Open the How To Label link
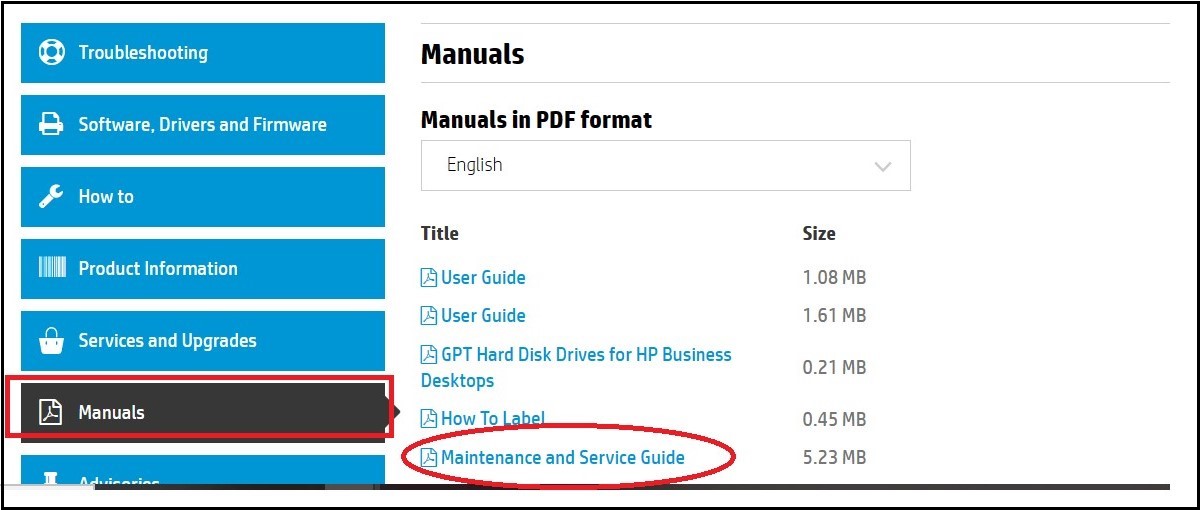 tap(493, 419)
